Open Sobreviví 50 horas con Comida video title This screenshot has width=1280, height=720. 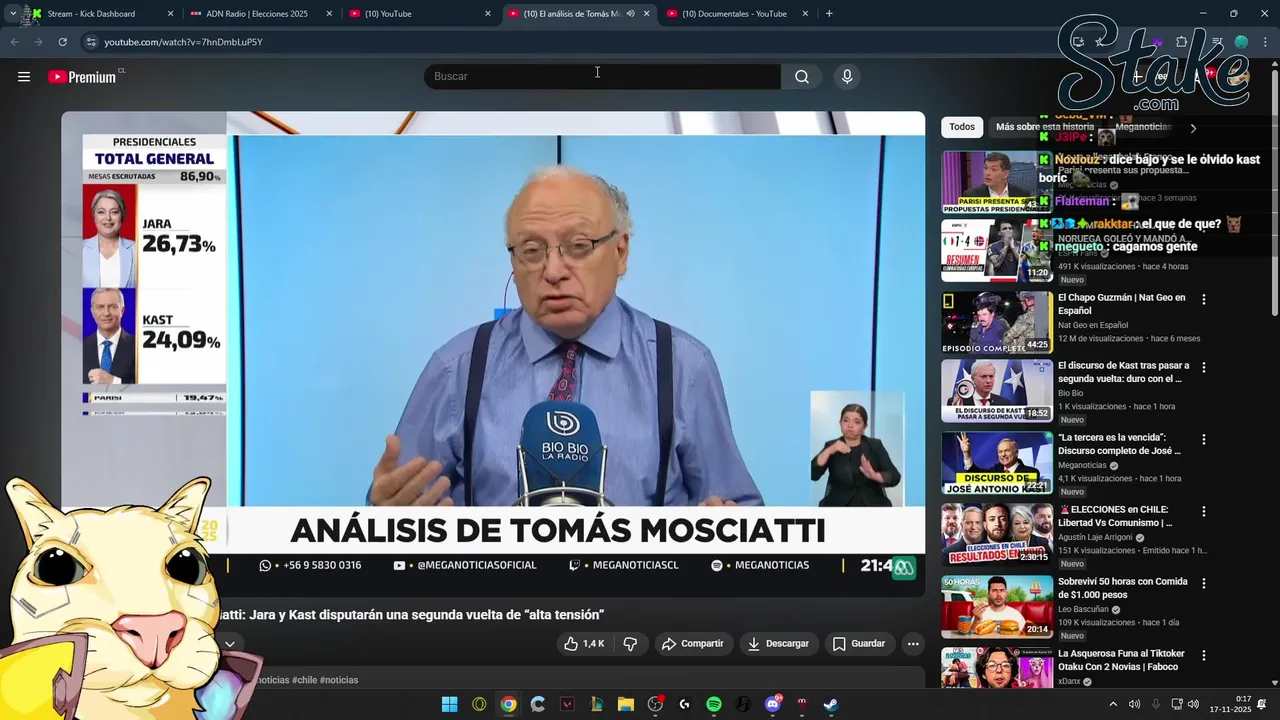coord(1122,588)
